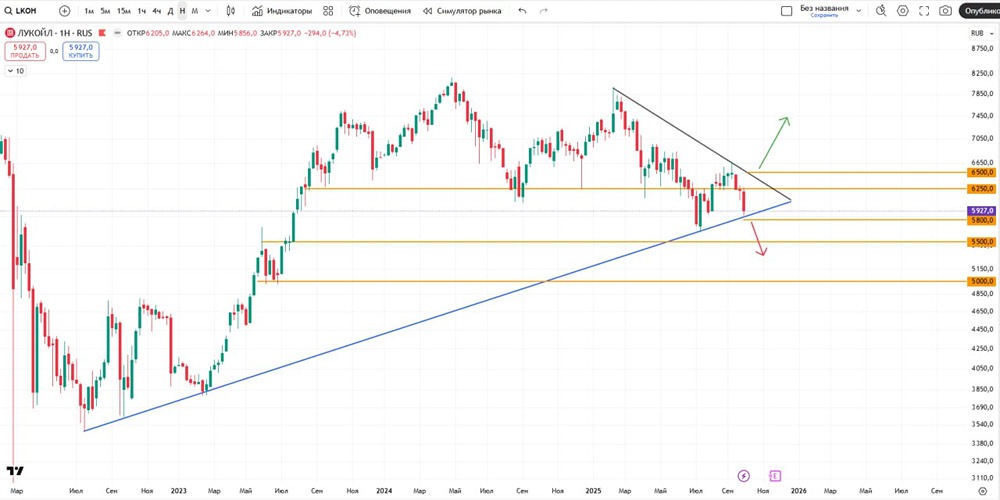Click the grey minus icon in the legend
1000x500 pixels.
[119, 33]
